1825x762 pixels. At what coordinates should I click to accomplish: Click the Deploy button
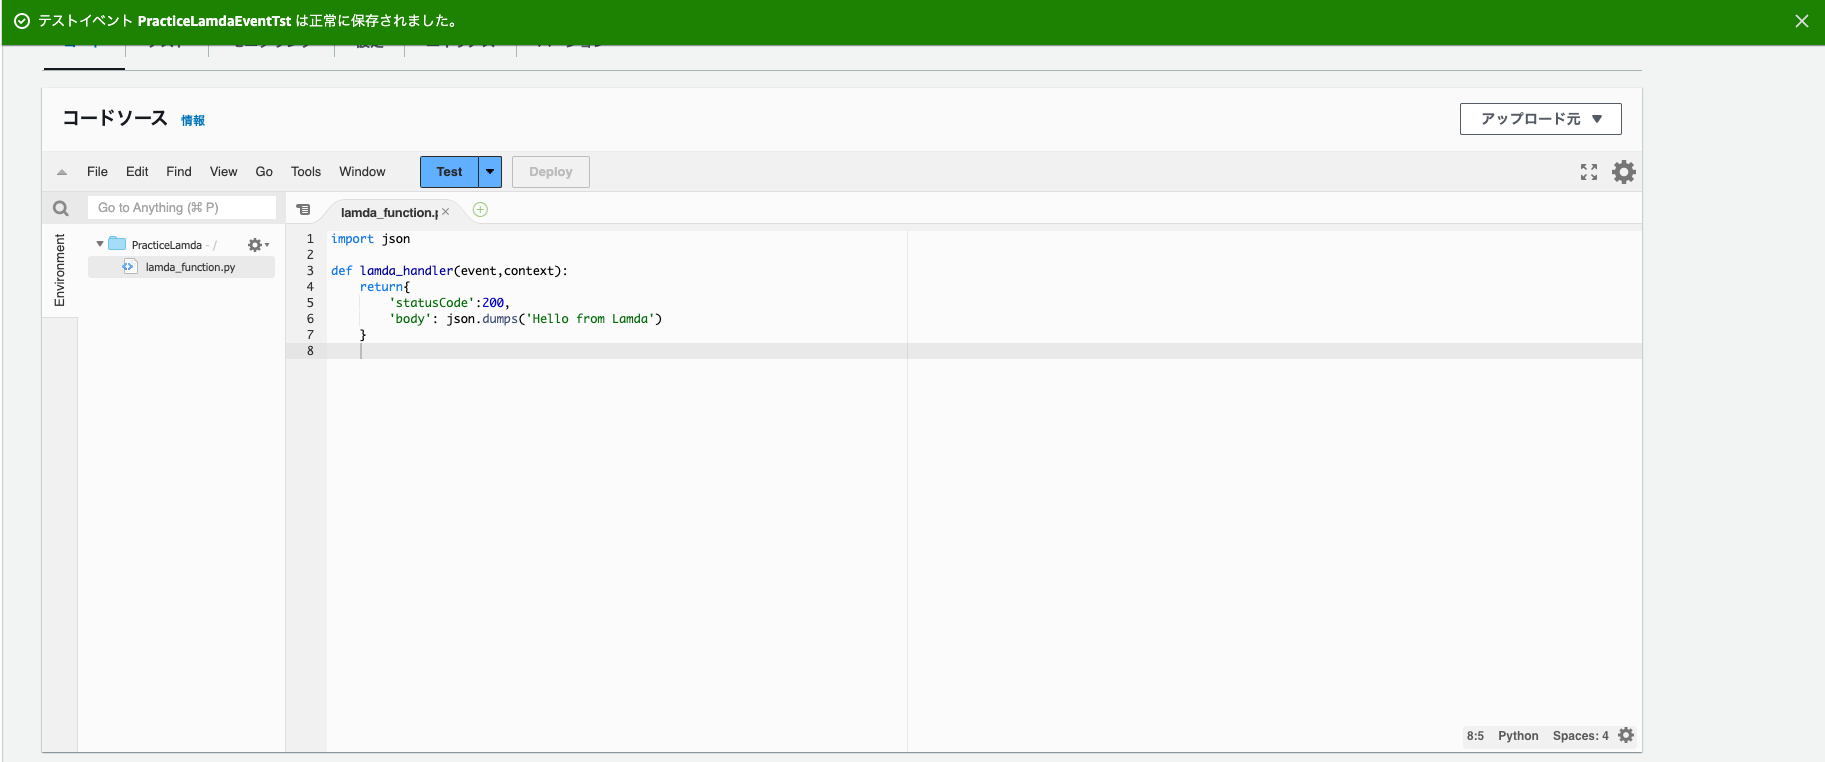click(x=551, y=172)
